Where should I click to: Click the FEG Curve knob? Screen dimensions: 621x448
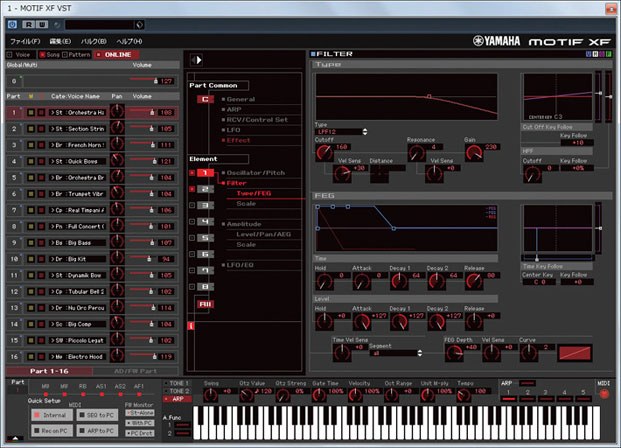(528, 353)
